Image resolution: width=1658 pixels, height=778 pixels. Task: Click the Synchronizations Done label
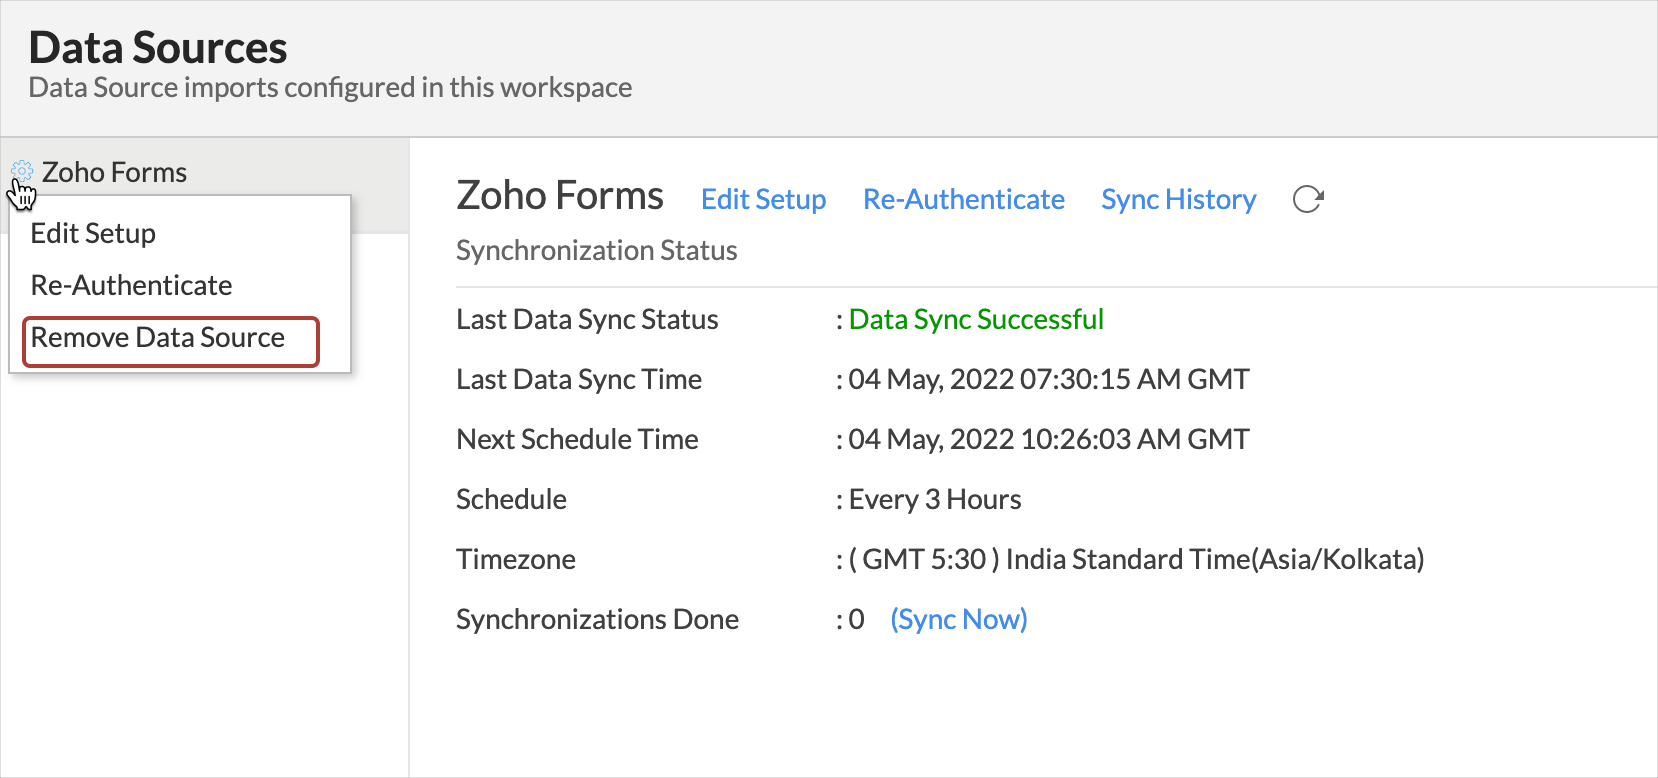click(x=597, y=619)
